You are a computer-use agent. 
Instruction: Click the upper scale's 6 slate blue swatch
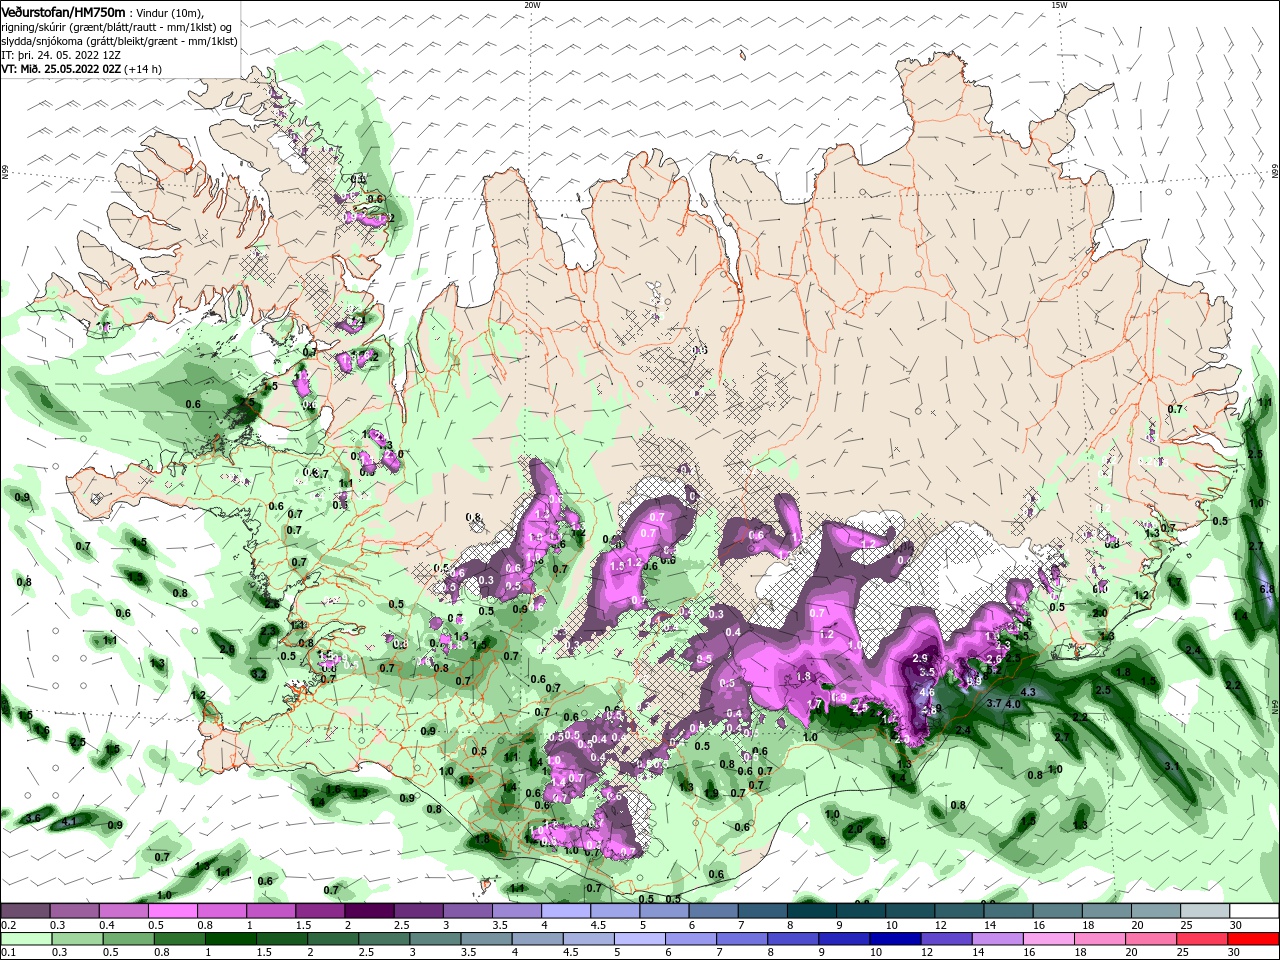(x=713, y=911)
